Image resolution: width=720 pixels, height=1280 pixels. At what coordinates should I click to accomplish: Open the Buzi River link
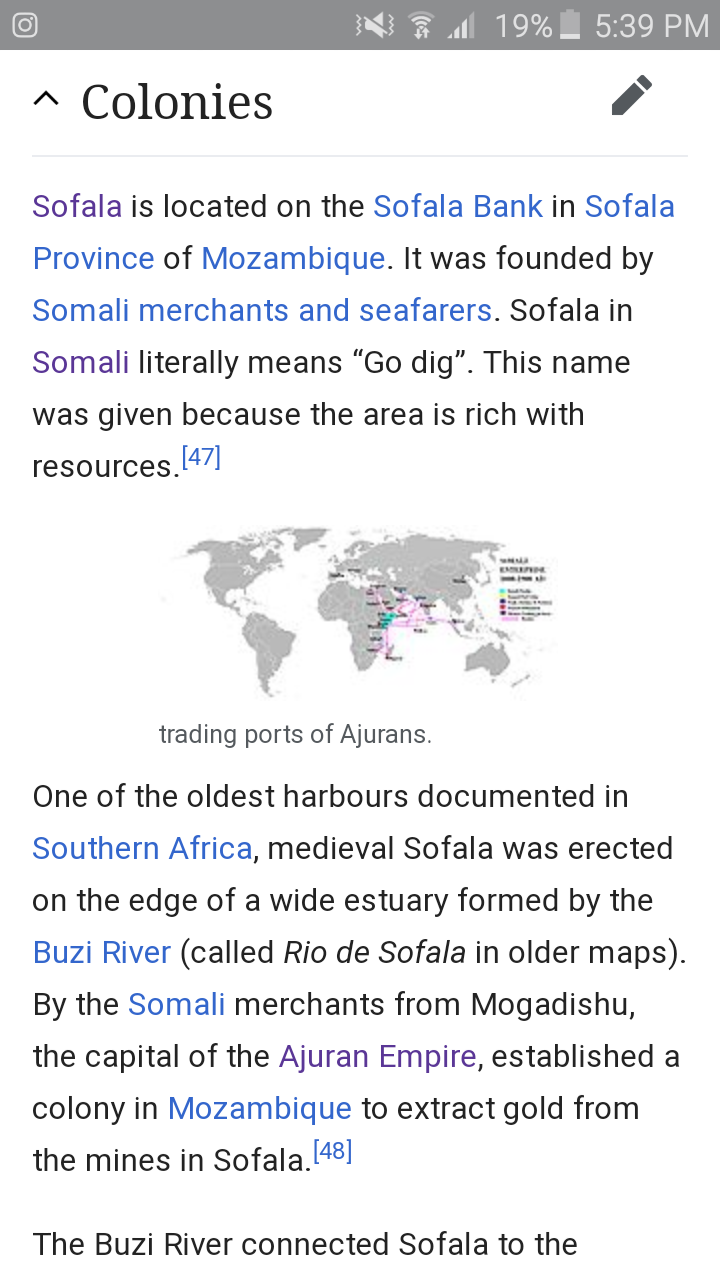coord(102,952)
